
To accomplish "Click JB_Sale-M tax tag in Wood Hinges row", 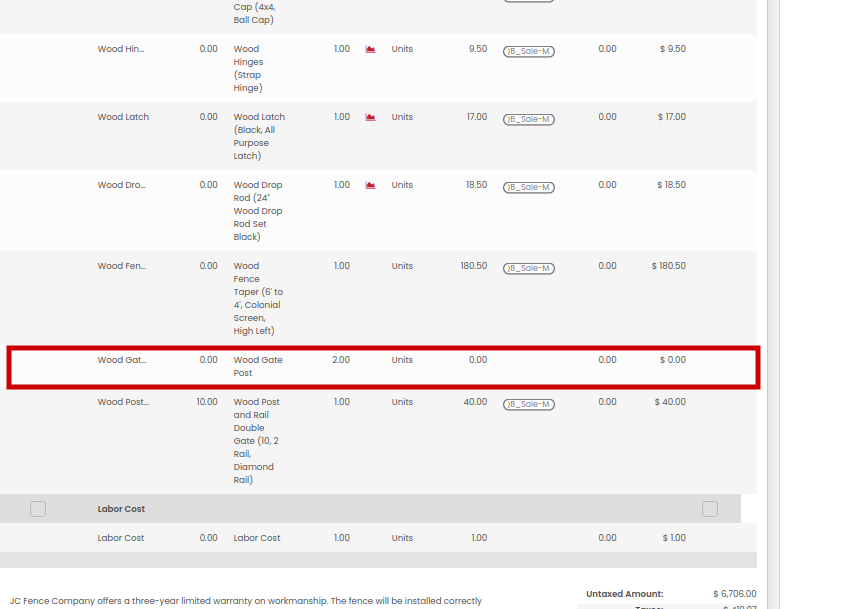I will 528,51.
